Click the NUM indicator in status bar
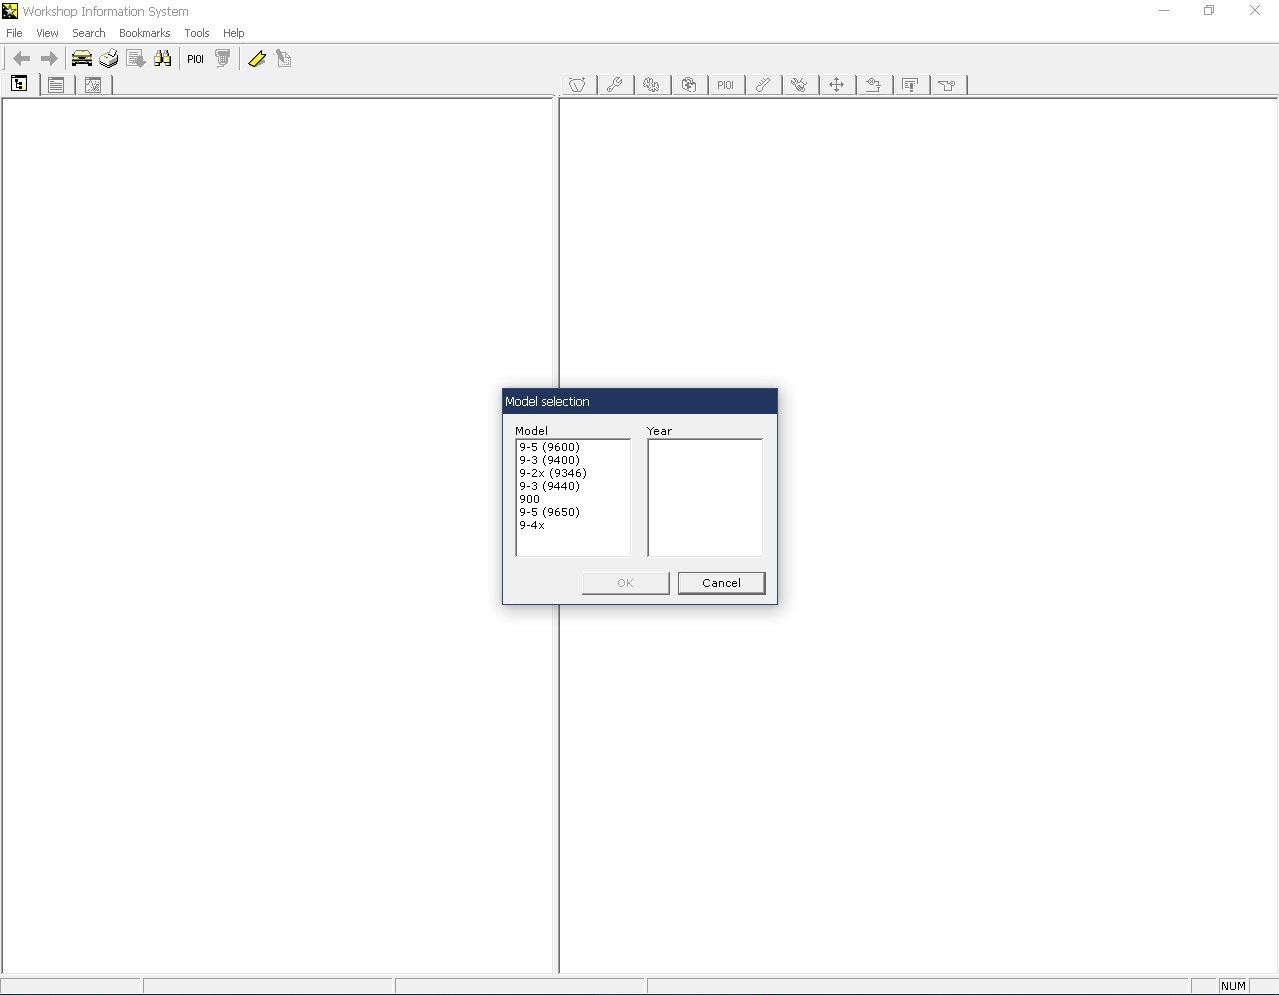 1233,986
